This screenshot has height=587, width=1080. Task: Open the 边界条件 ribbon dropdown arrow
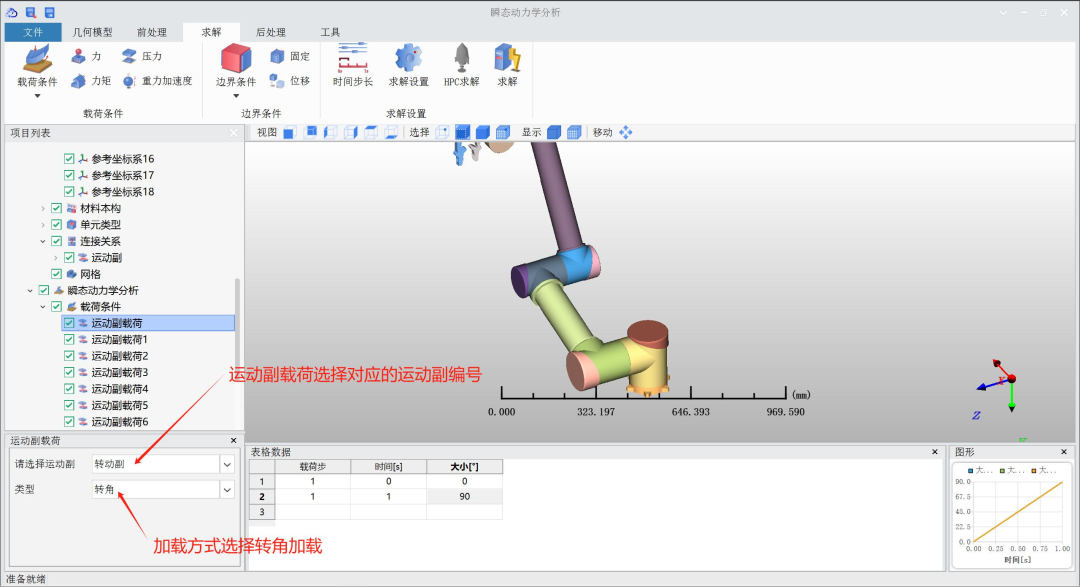click(x=236, y=96)
